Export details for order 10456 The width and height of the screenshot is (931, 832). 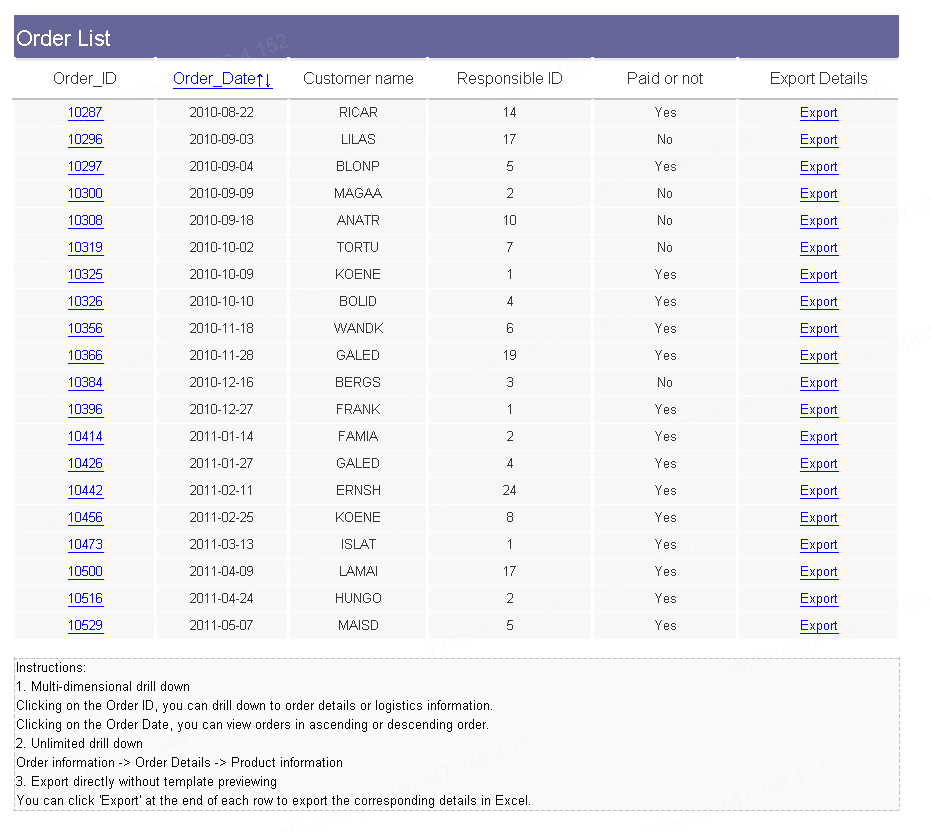coord(818,518)
